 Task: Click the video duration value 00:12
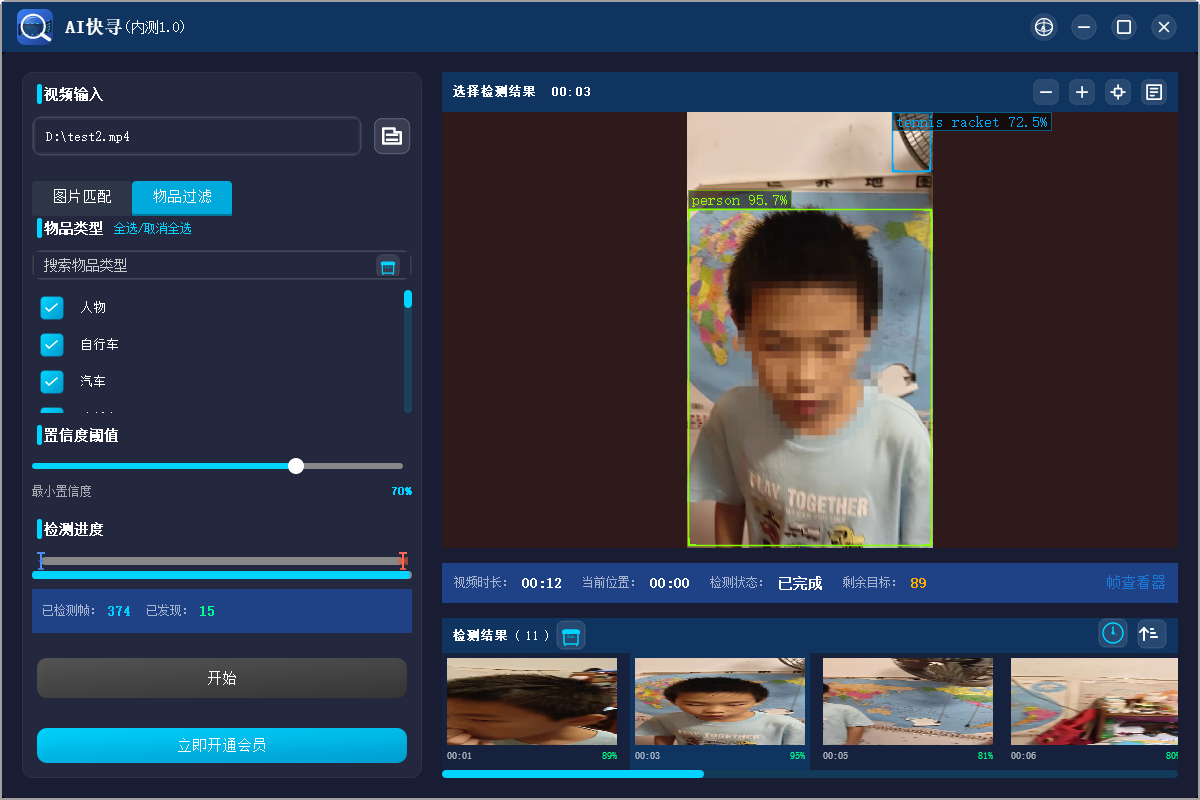click(542, 583)
